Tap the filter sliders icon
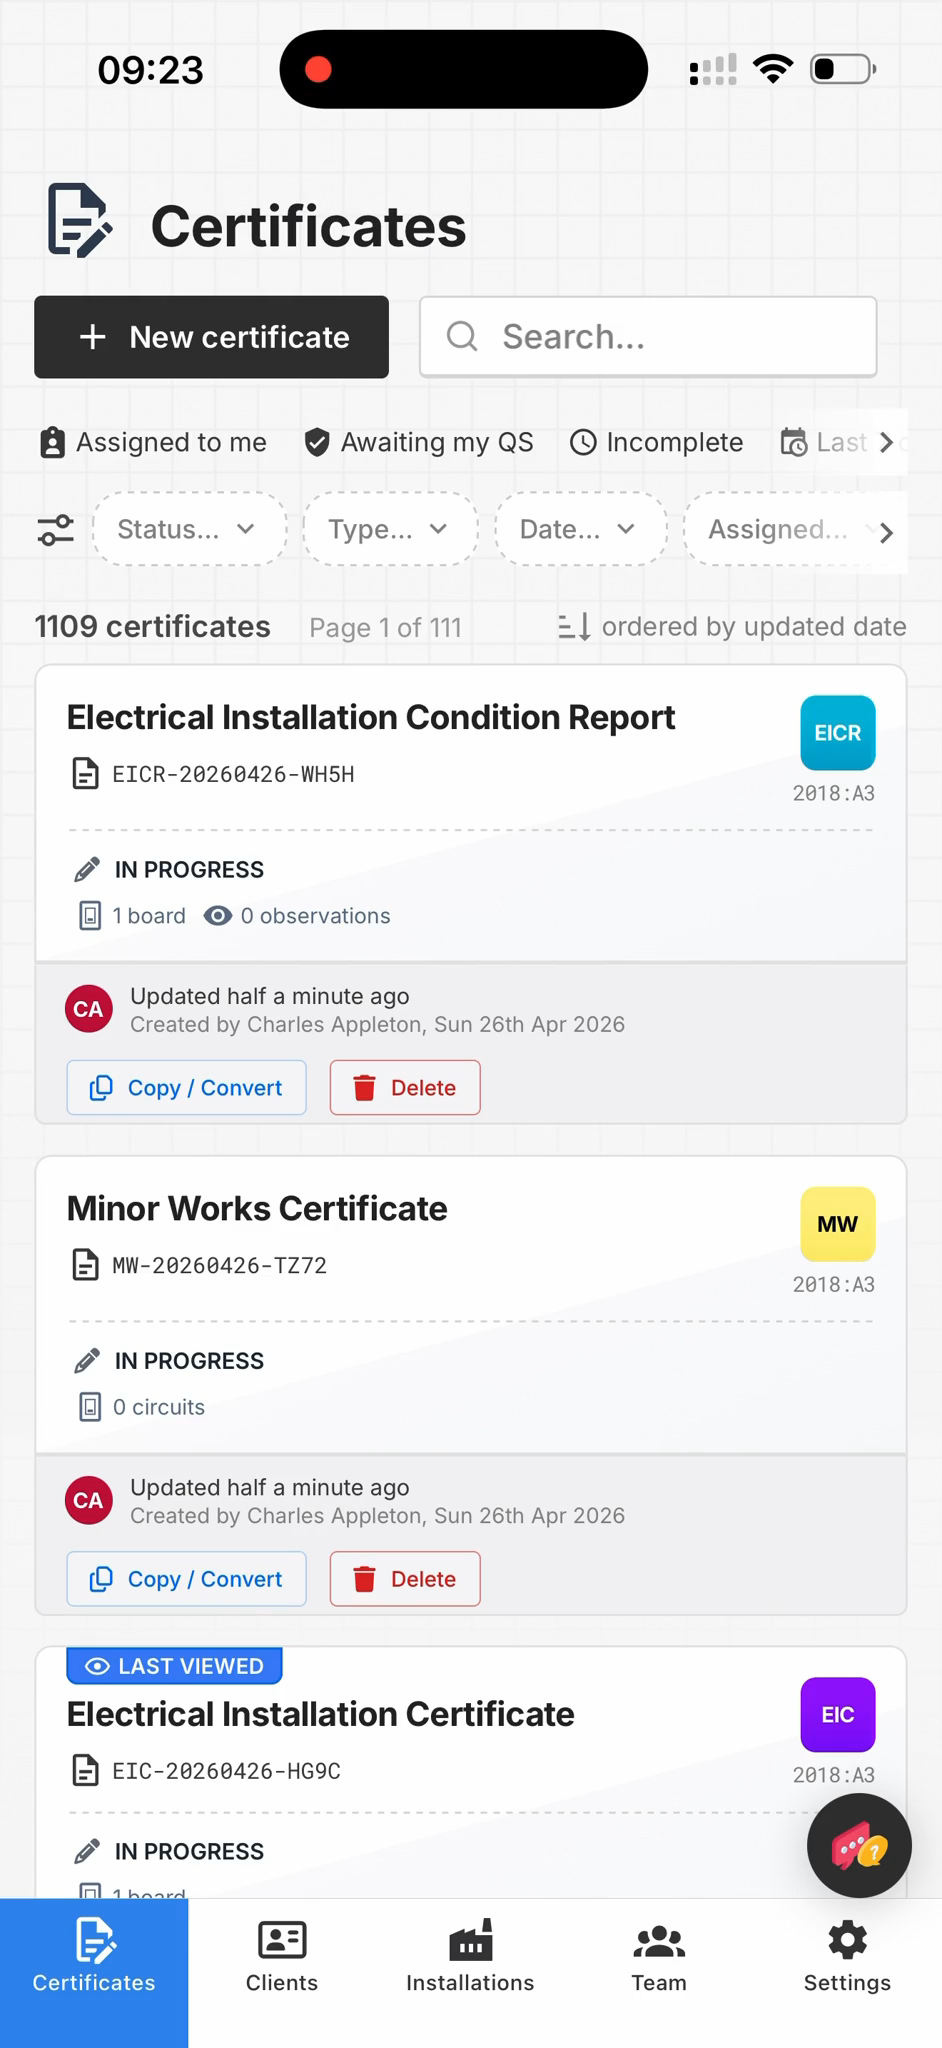The width and height of the screenshot is (942, 2048). pyautogui.click(x=56, y=530)
